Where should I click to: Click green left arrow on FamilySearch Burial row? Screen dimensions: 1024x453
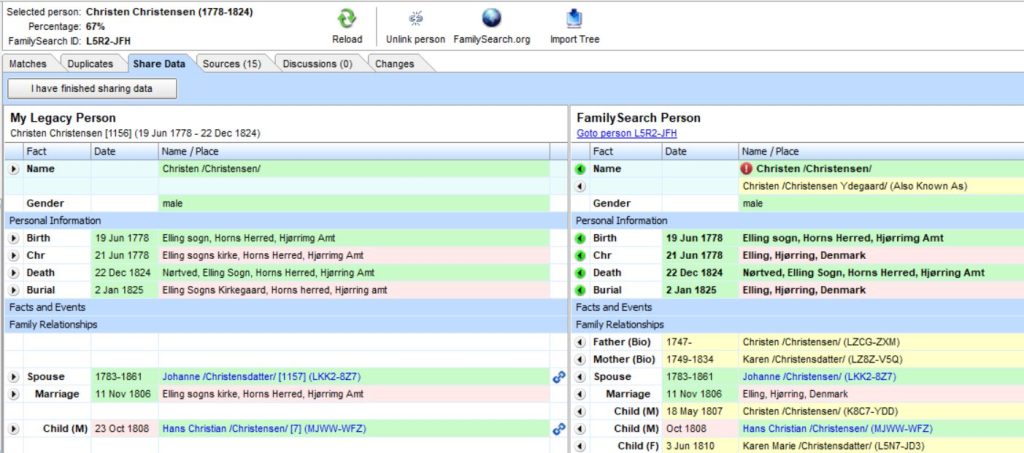[x=580, y=290]
